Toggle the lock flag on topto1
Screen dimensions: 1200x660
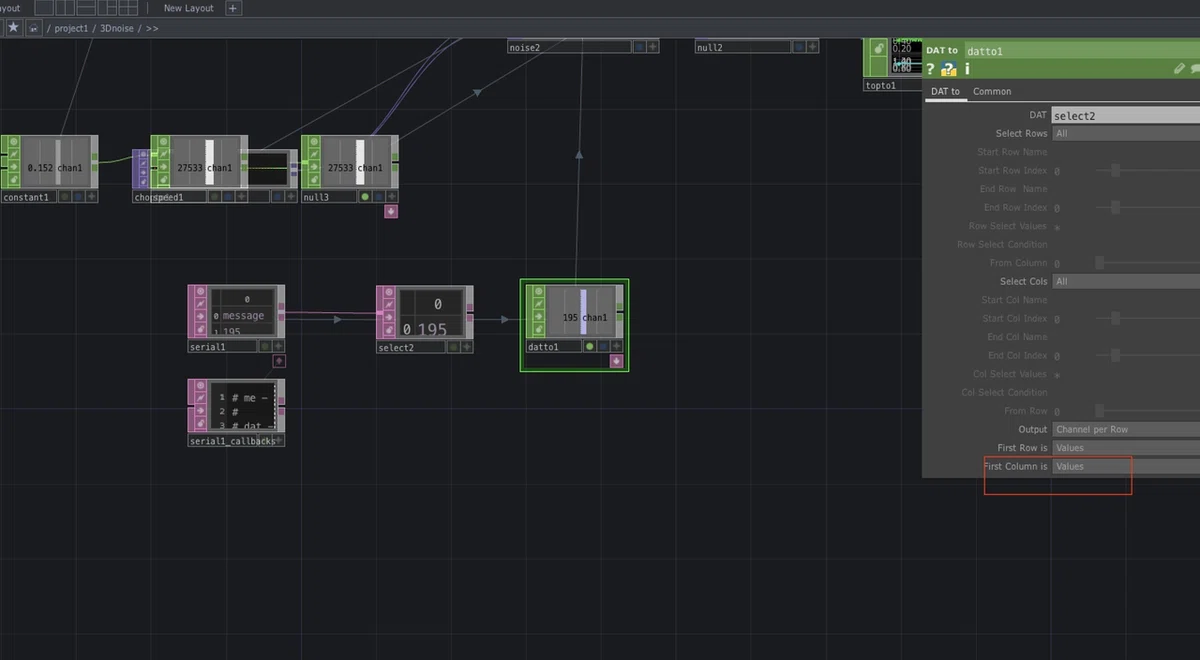[878, 48]
